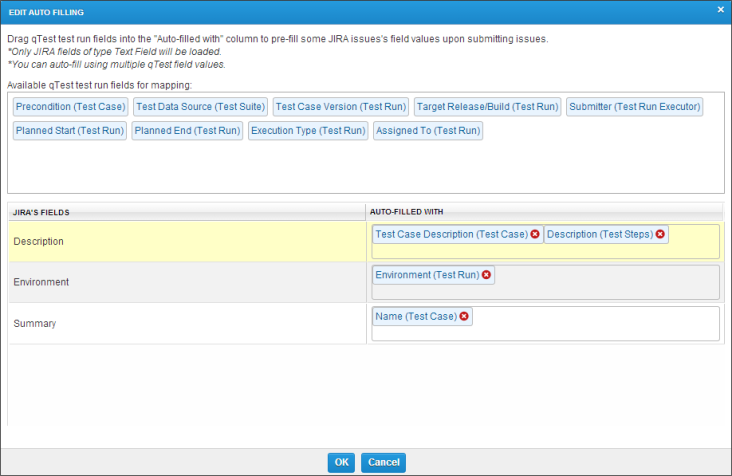Remove Description (Test Steps) mapping tag
Image resolution: width=732 pixels, height=476 pixels.
[661, 234]
